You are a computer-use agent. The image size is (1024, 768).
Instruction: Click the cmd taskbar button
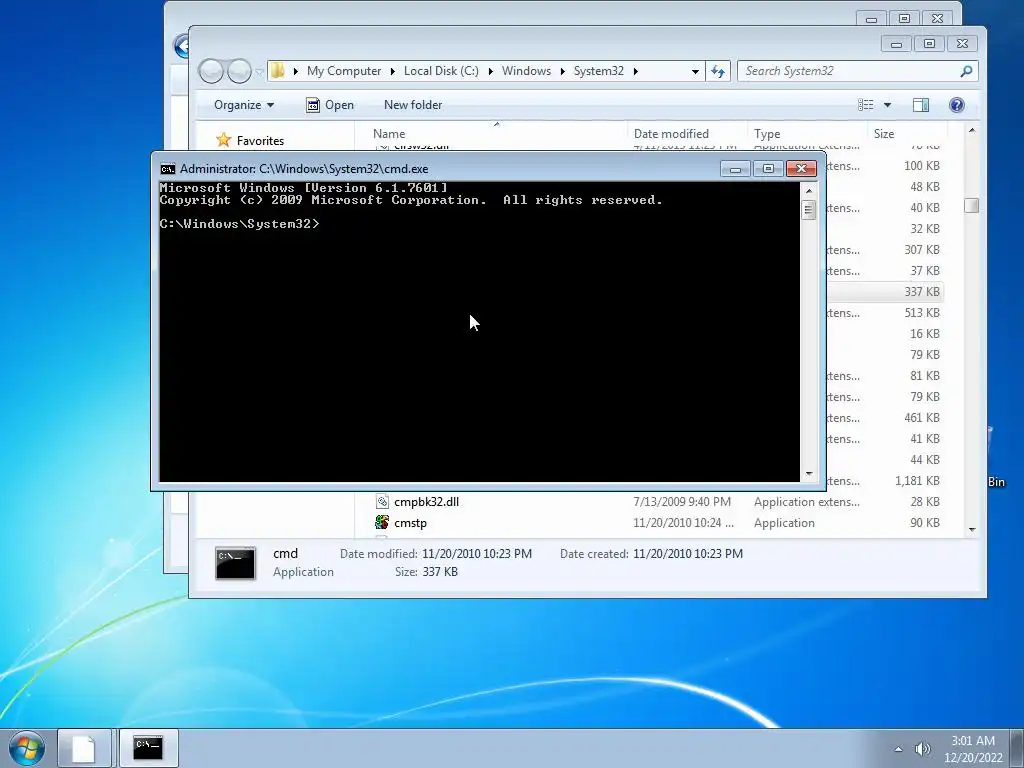148,748
